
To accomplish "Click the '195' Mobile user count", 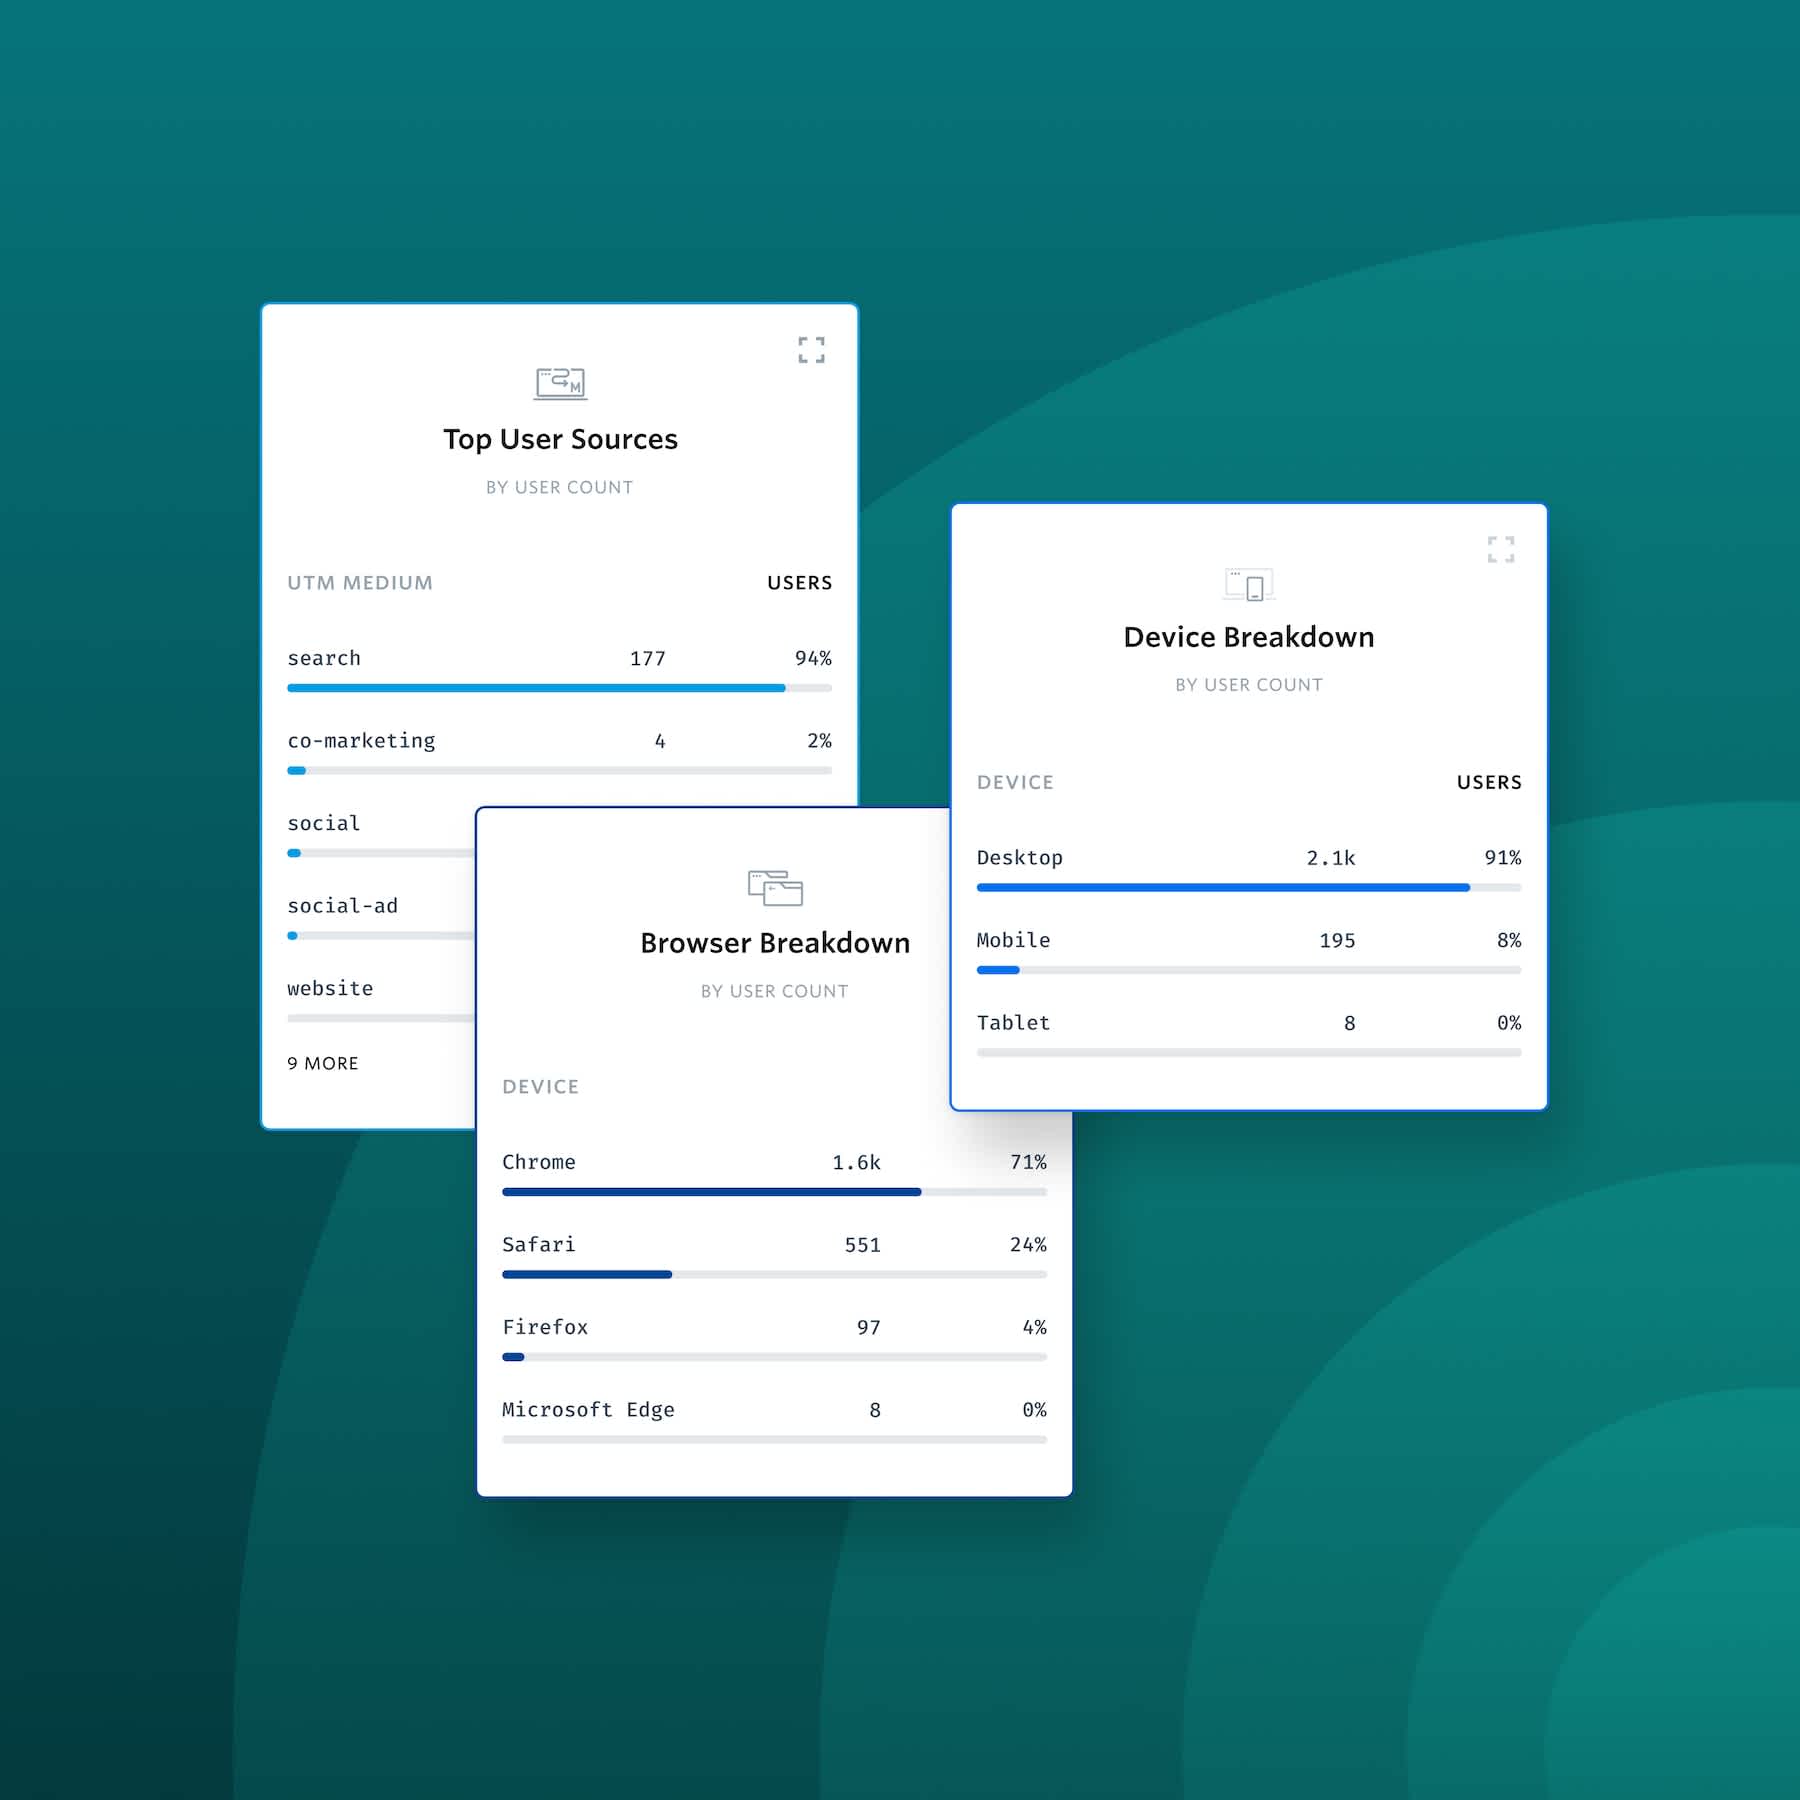I will click(1337, 940).
